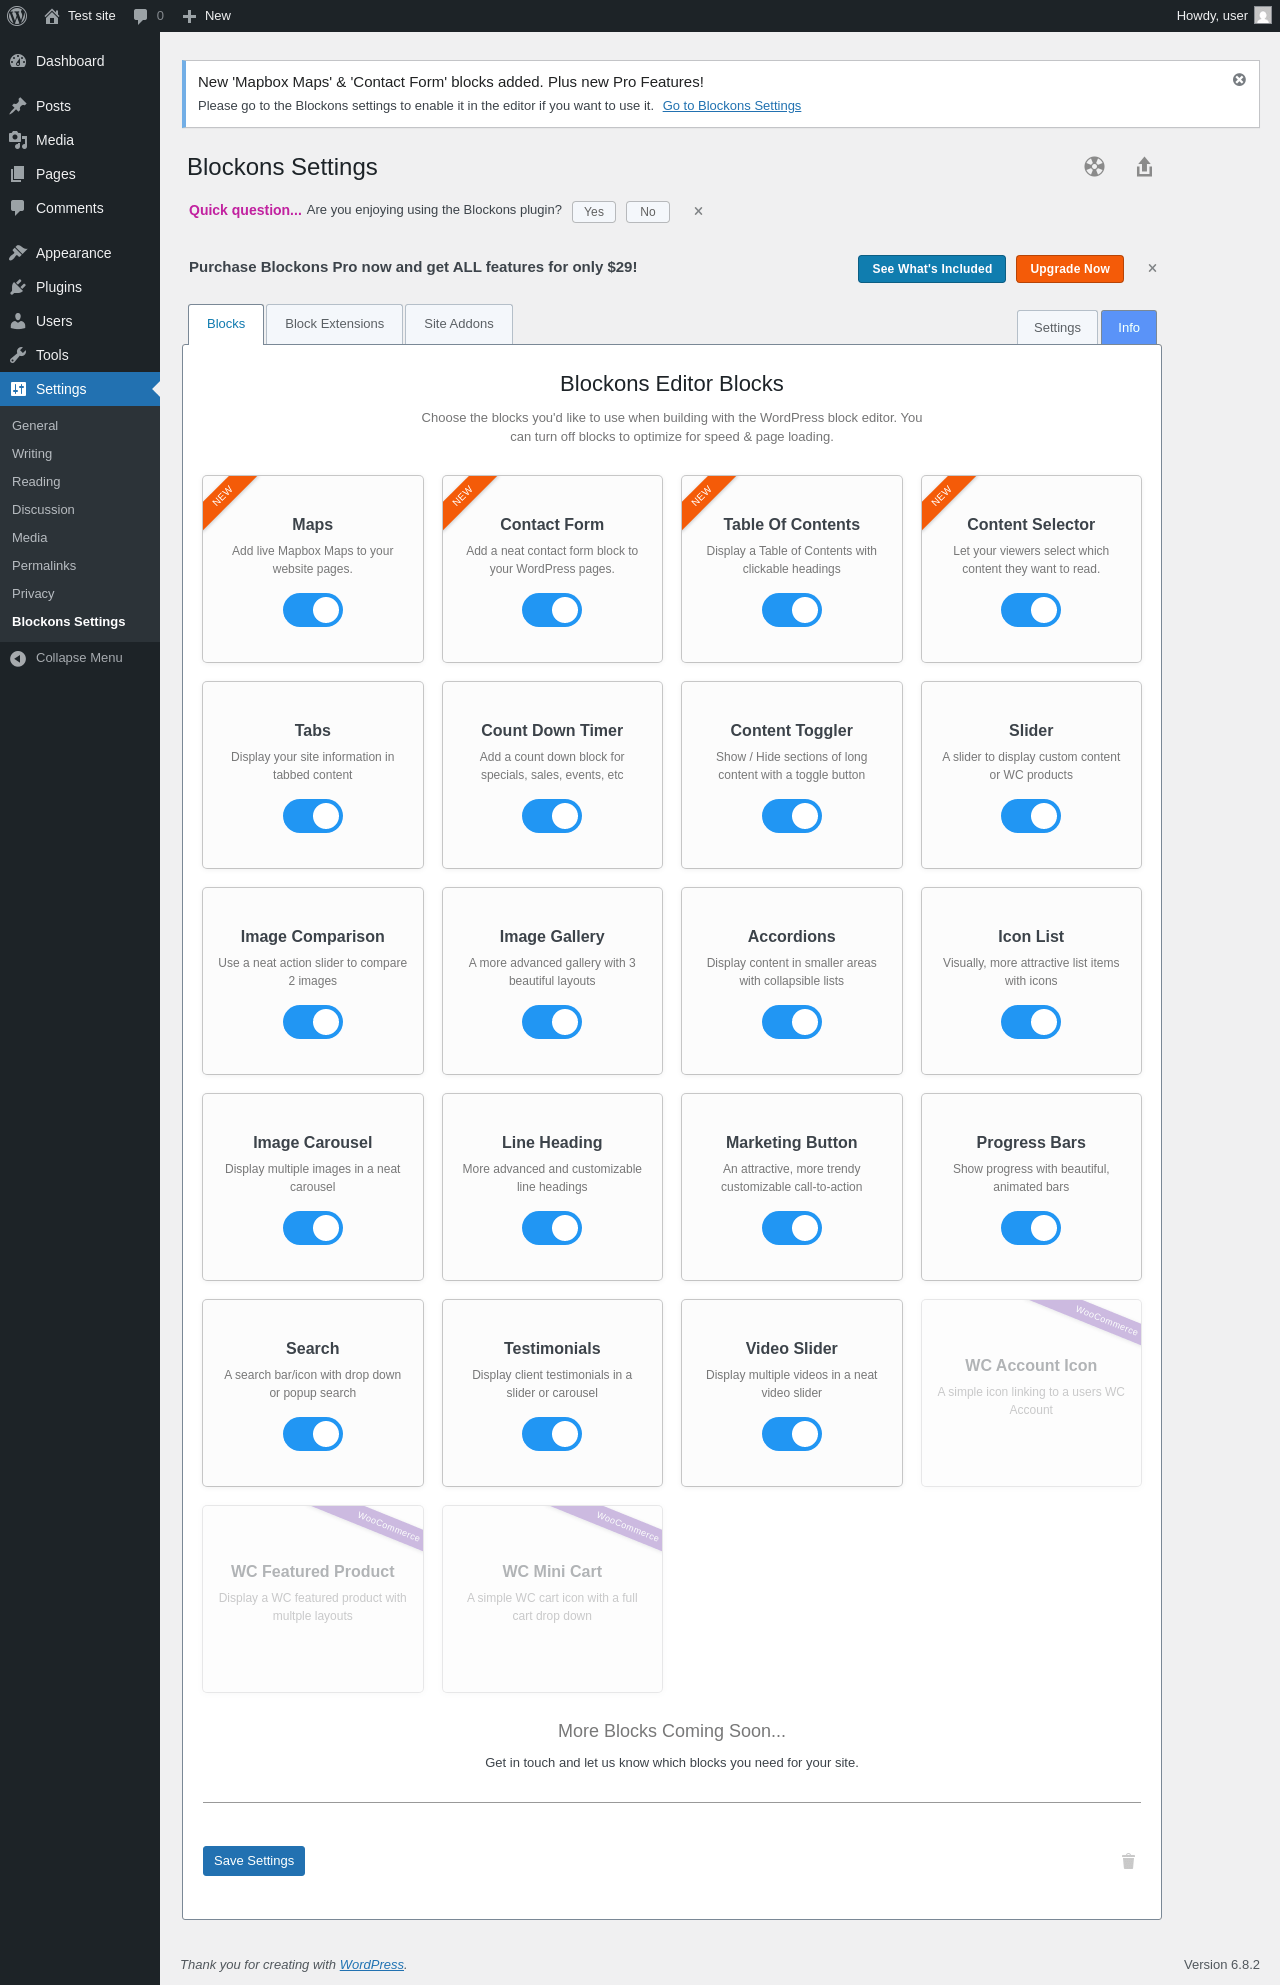Image resolution: width=1280 pixels, height=1985 pixels.
Task: Switch off the Slider block
Action: [x=1031, y=816]
